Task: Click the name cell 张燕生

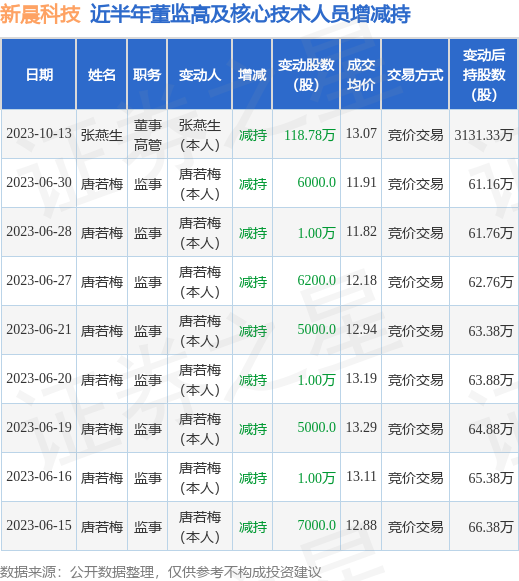Action: (x=102, y=135)
